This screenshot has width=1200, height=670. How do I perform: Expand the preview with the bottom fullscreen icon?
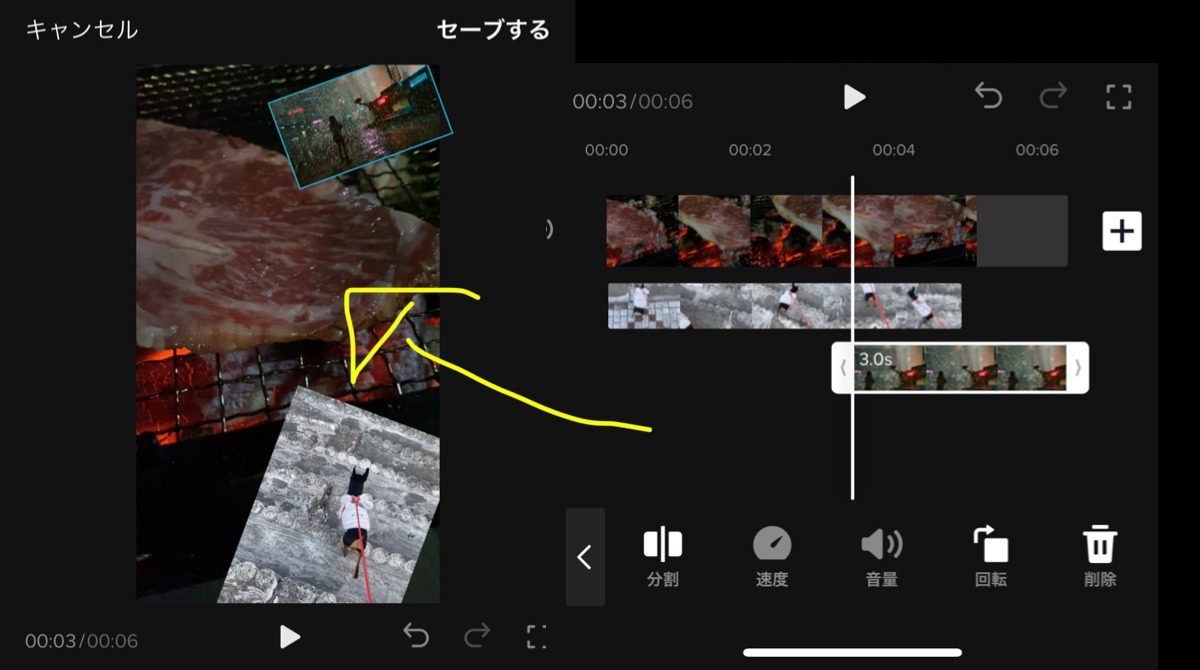536,637
